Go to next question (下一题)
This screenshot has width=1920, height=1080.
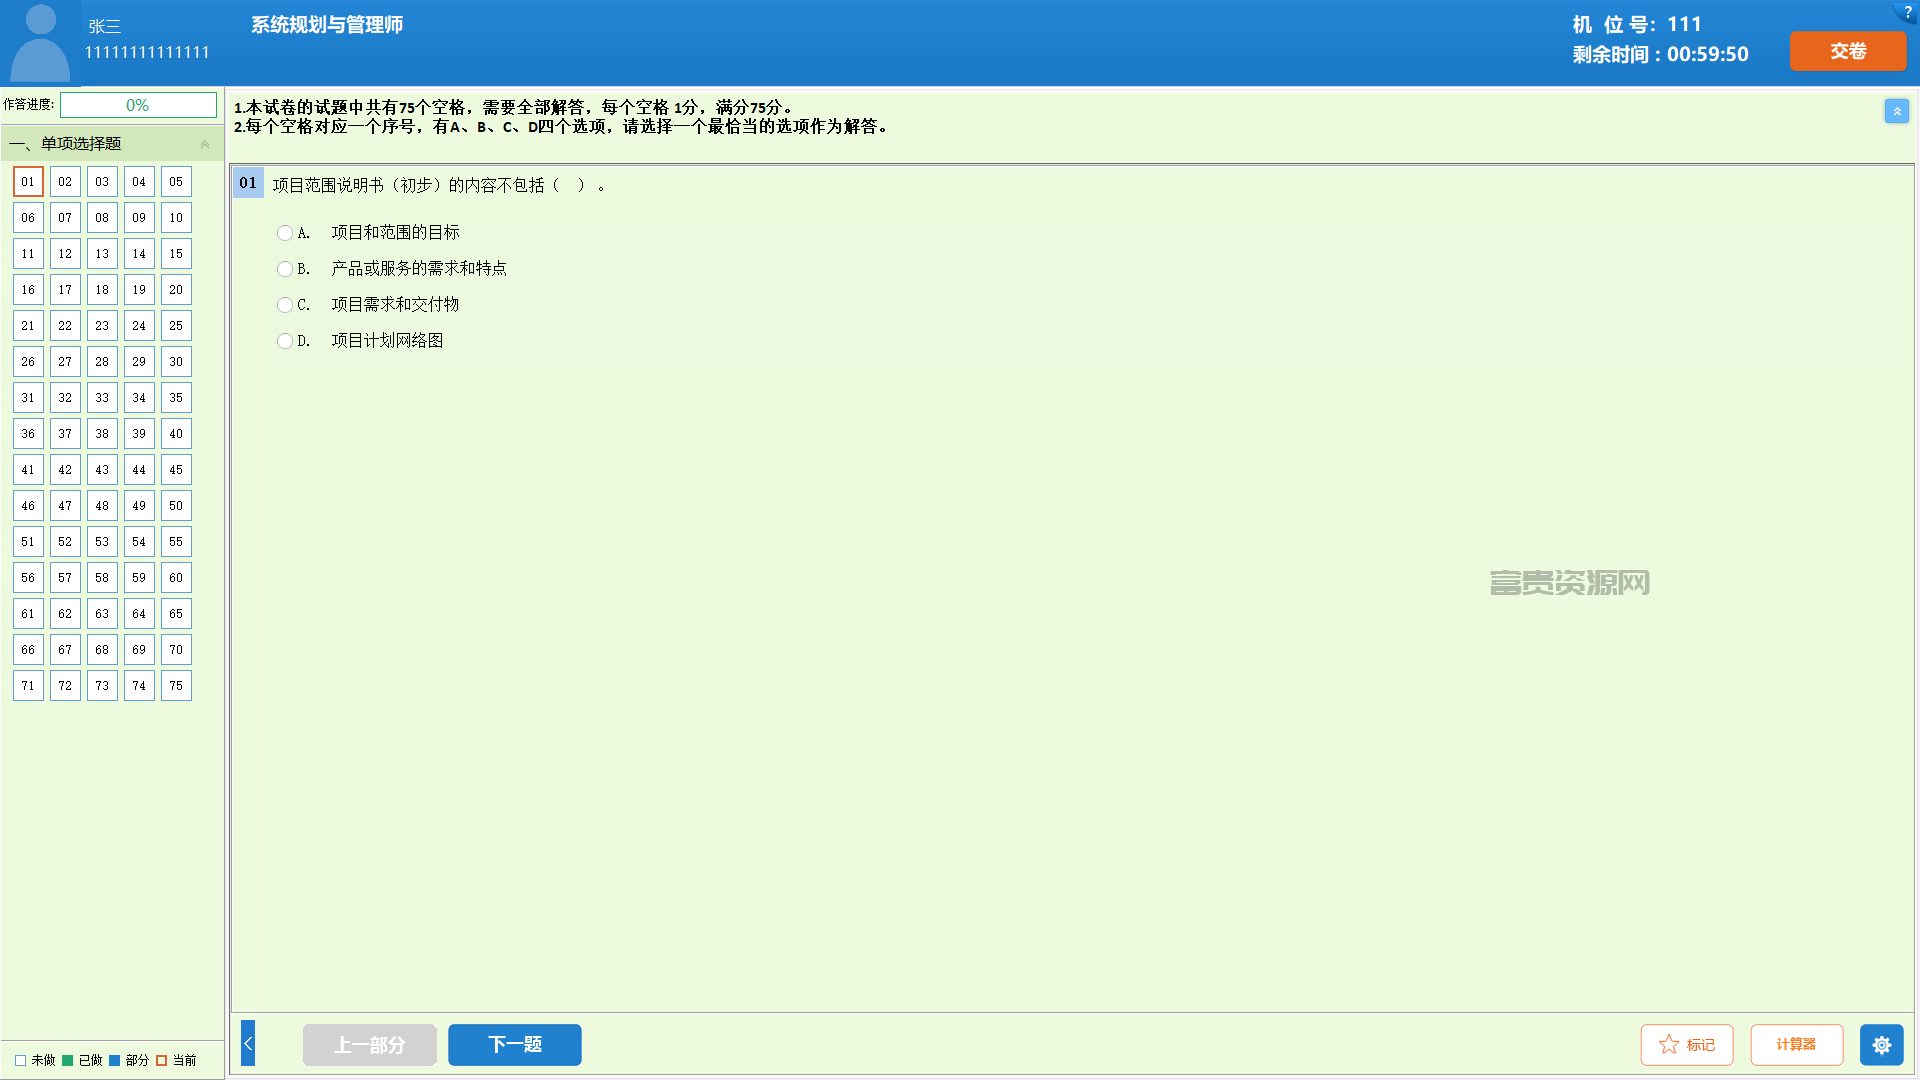[x=514, y=1045]
